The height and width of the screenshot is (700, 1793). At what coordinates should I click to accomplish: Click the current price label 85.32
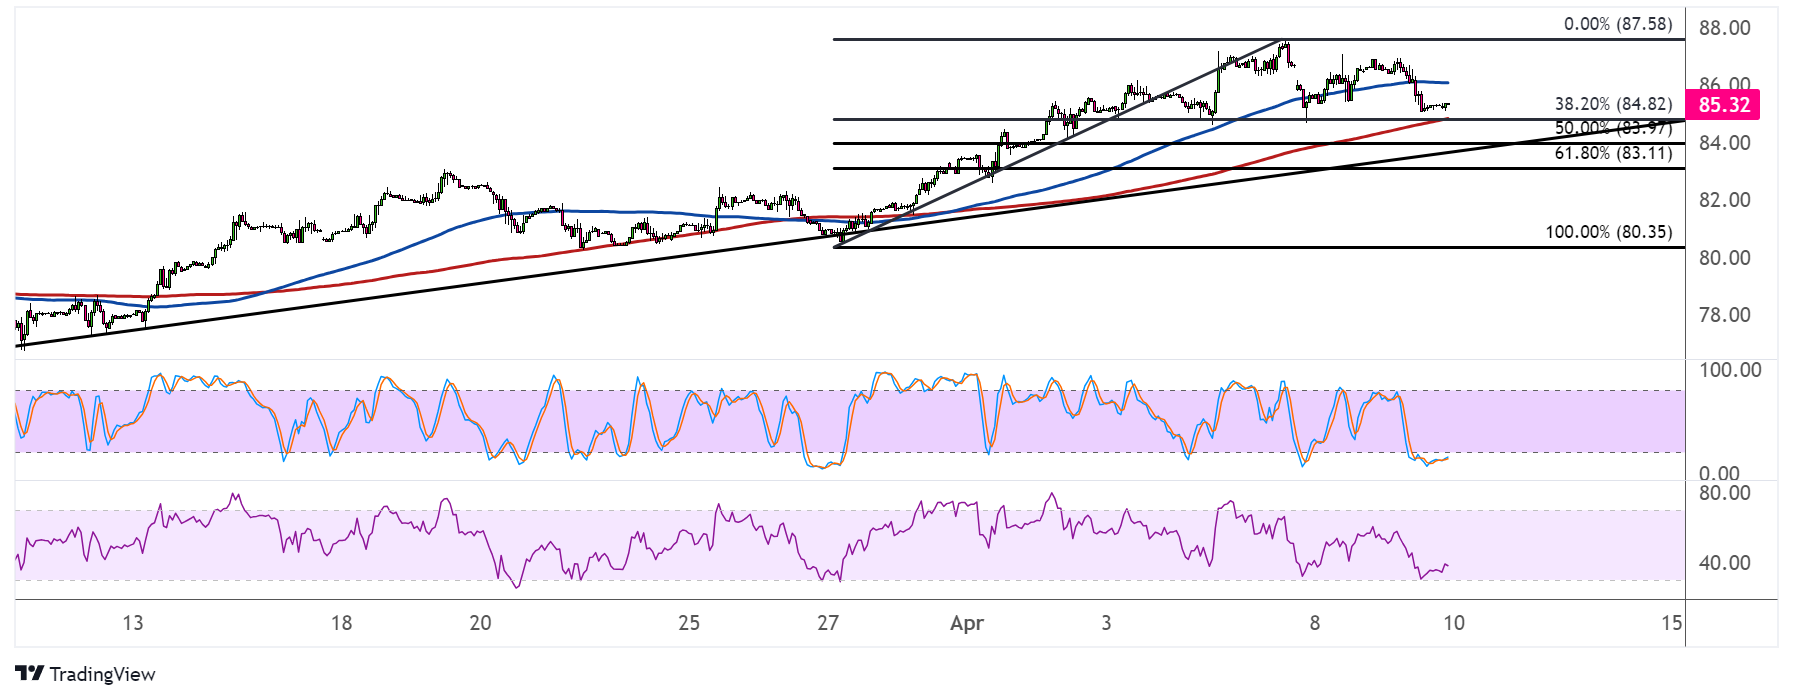[x=1724, y=105]
